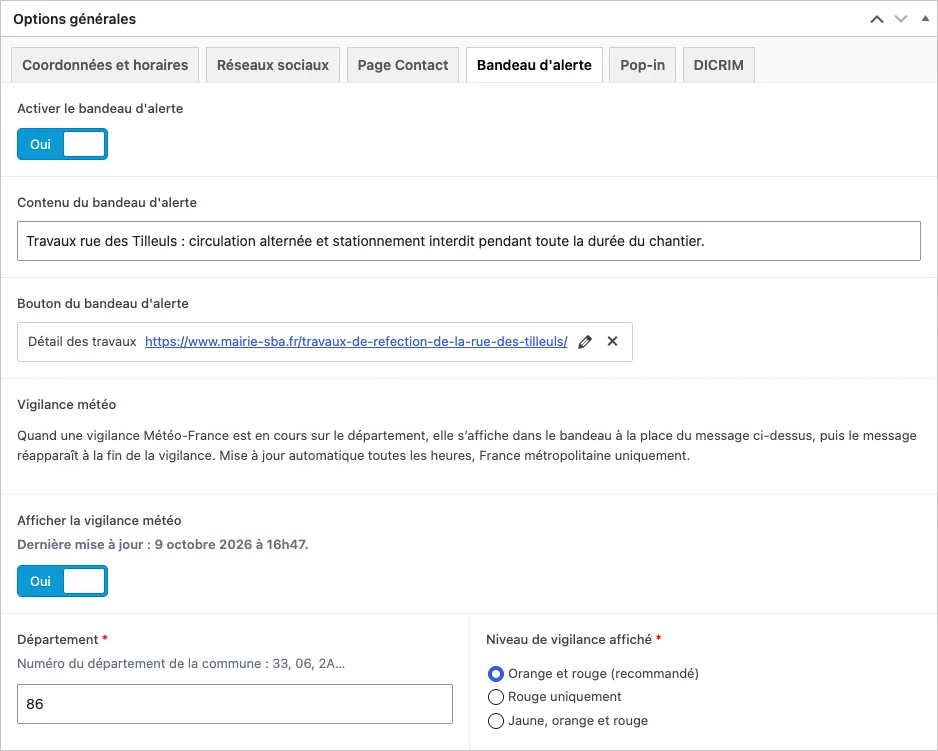The width and height of the screenshot is (938, 751).
Task: Open the travaux rue des tilleuls link
Action: 356,342
